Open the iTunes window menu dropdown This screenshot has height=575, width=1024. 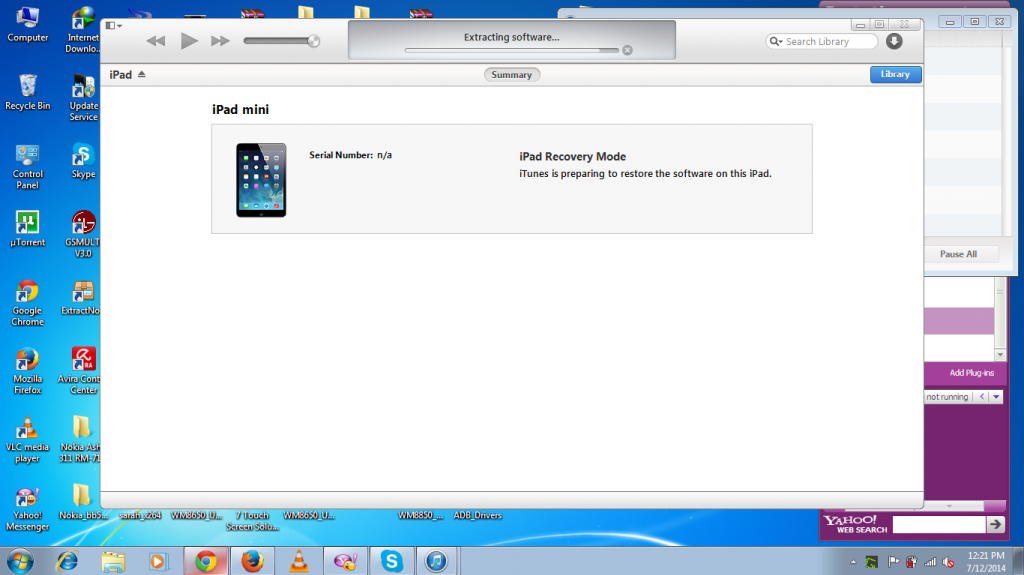[113, 25]
